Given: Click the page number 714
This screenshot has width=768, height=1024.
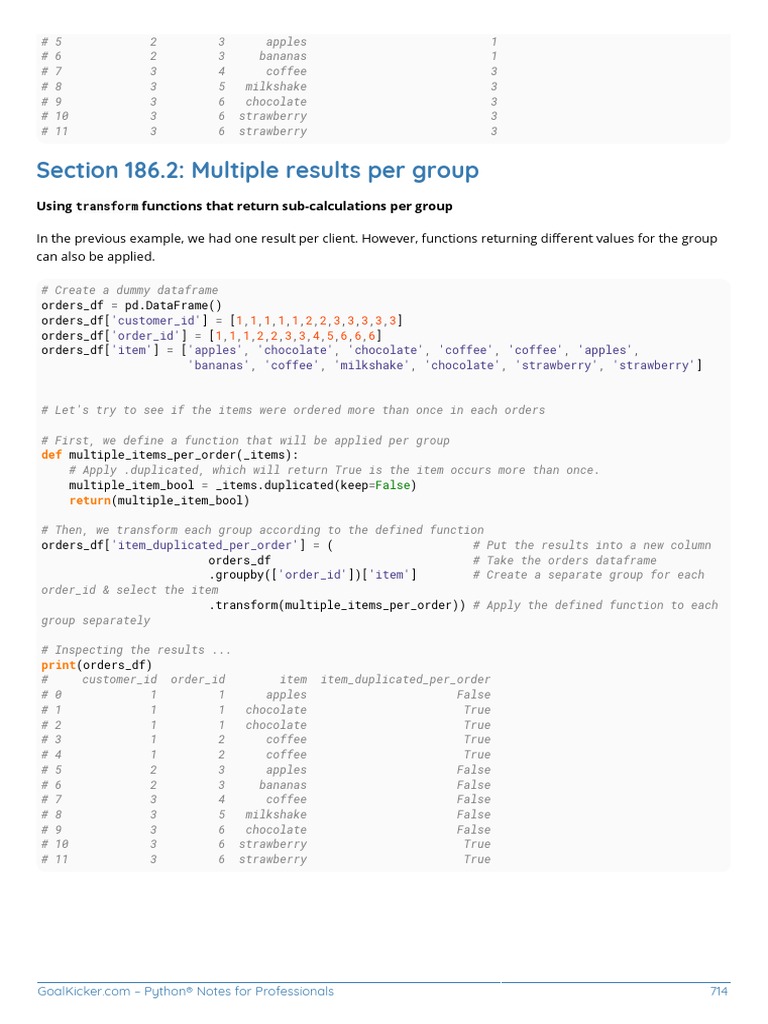Looking at the screenshot, I should (x=718, y=991).
